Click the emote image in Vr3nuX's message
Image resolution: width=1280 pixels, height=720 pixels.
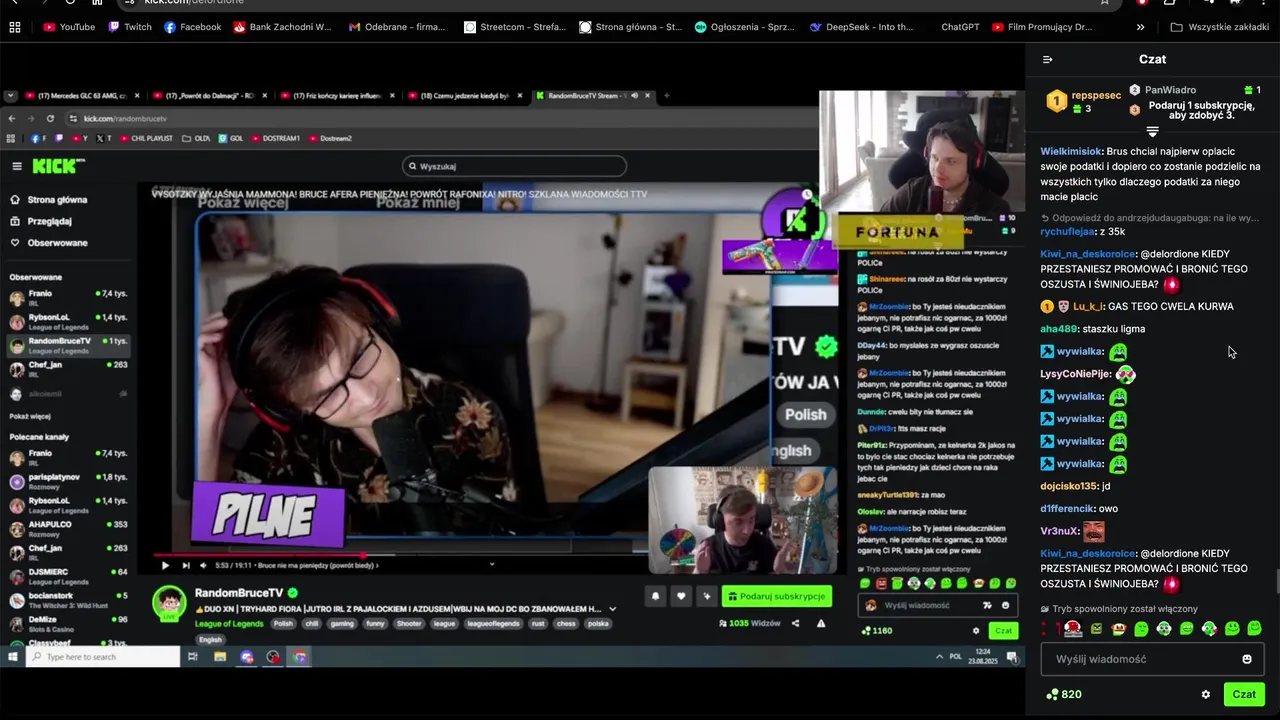(x=1094, y=531)
